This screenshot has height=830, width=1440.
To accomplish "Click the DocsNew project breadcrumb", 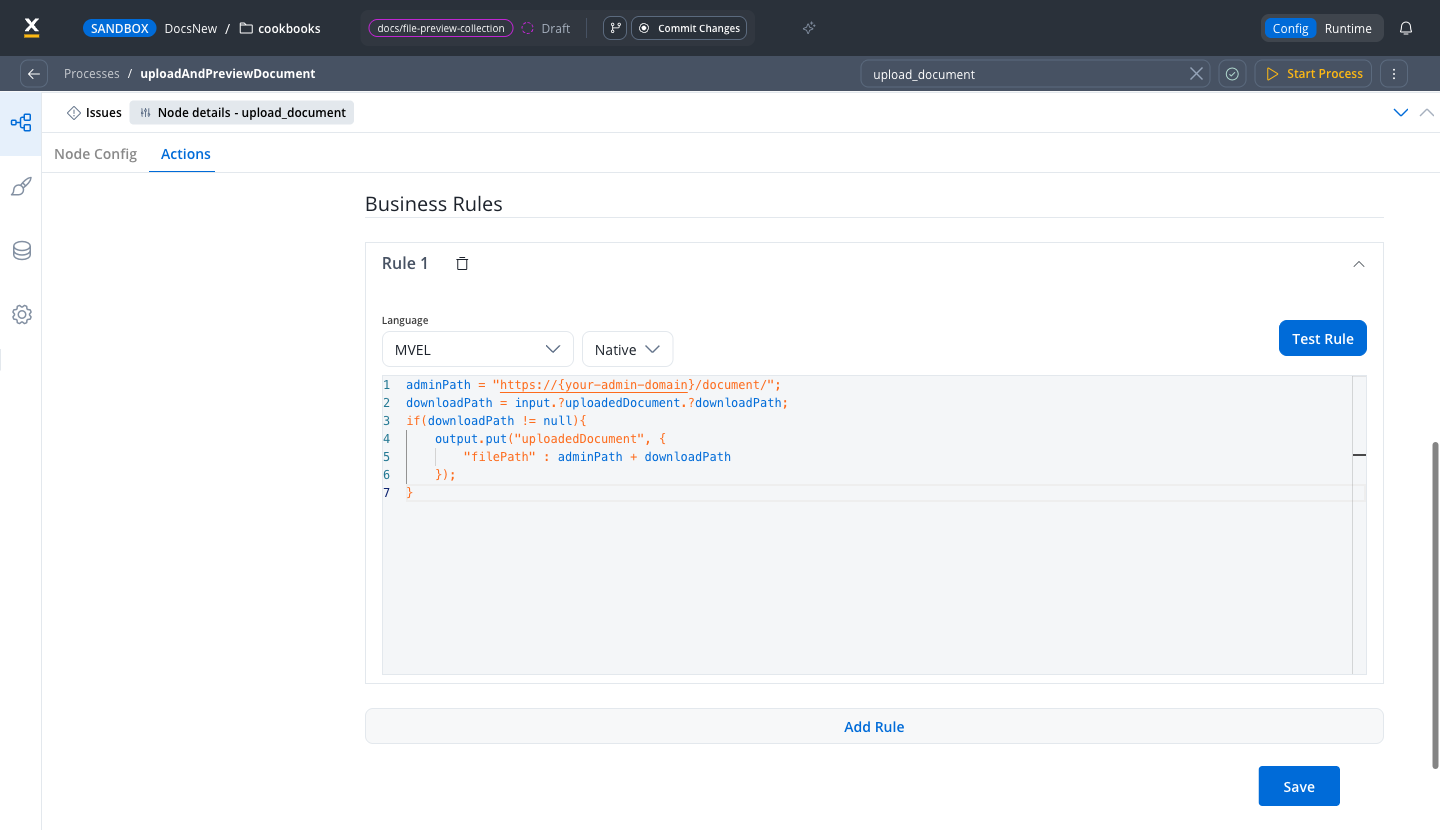I will tap(191, 28).
